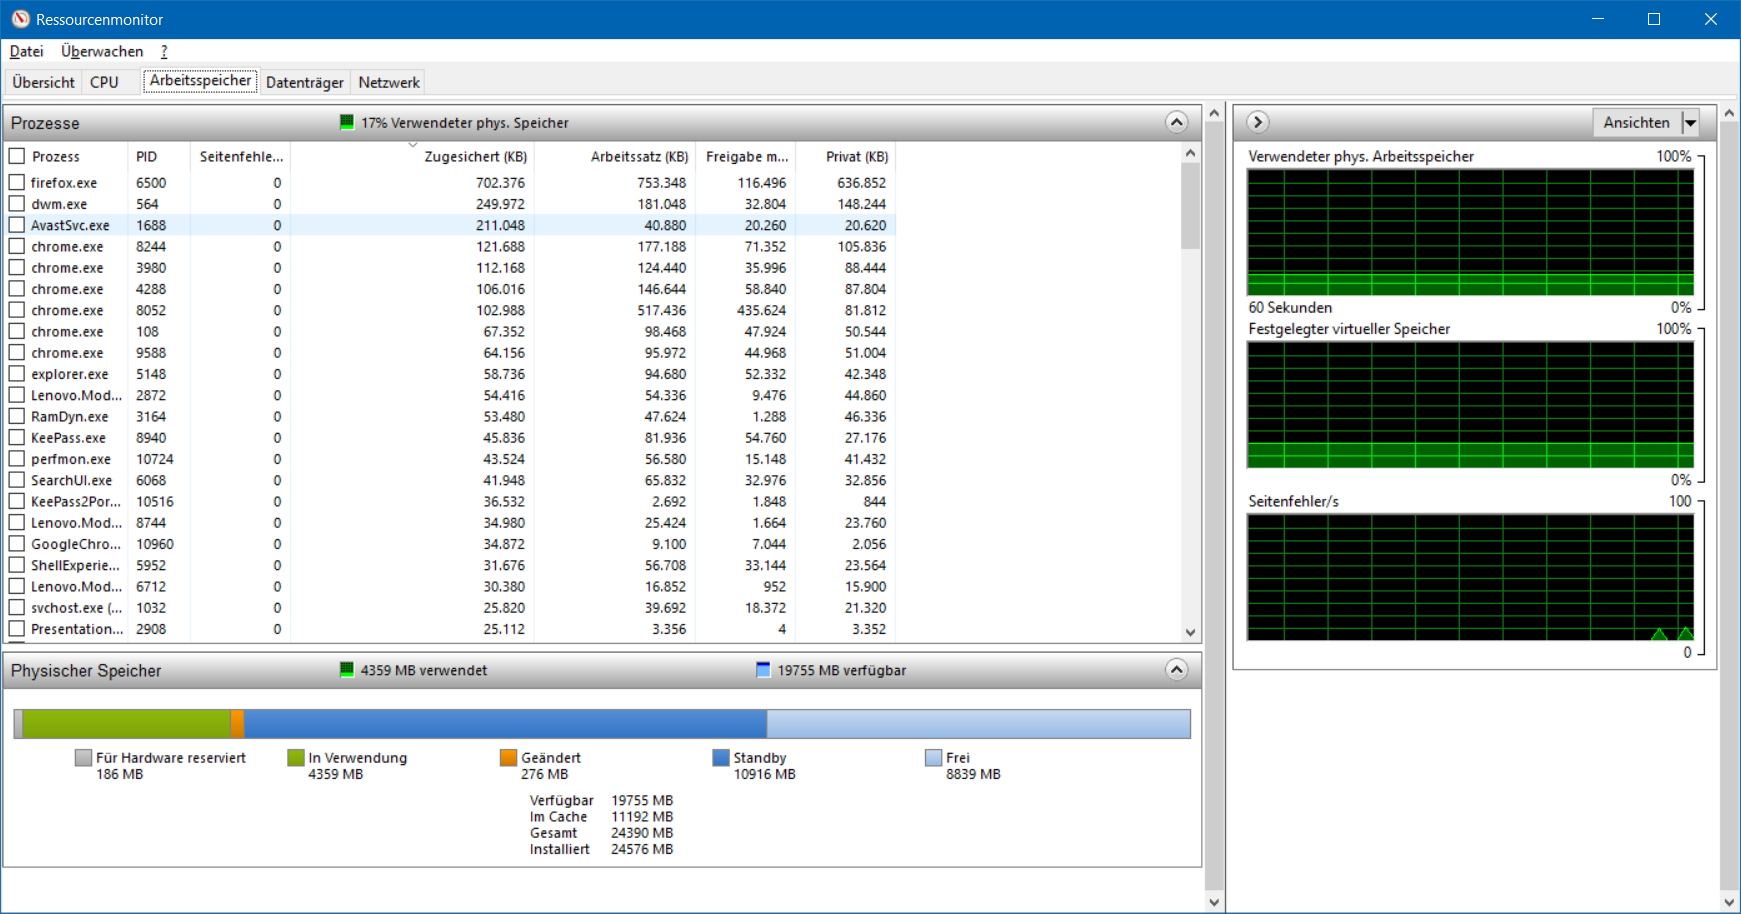Viewport: 1741px width, 914px height.
Task: Click the graphs pane scrollbar down arrow
Action: click(1729, 901)
